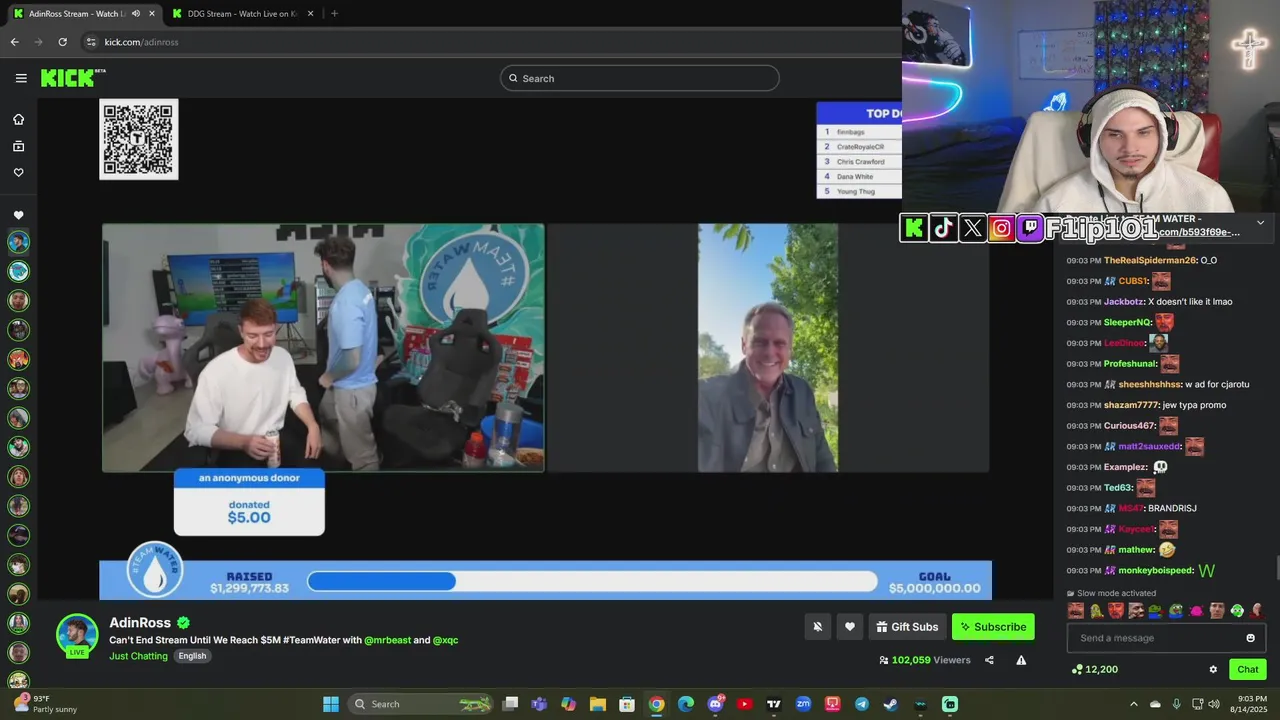The height and width of the screenshot is (720, 1280).
Task: Collapse the chat panel with the chevron
Action: [x=1260, y=223]
